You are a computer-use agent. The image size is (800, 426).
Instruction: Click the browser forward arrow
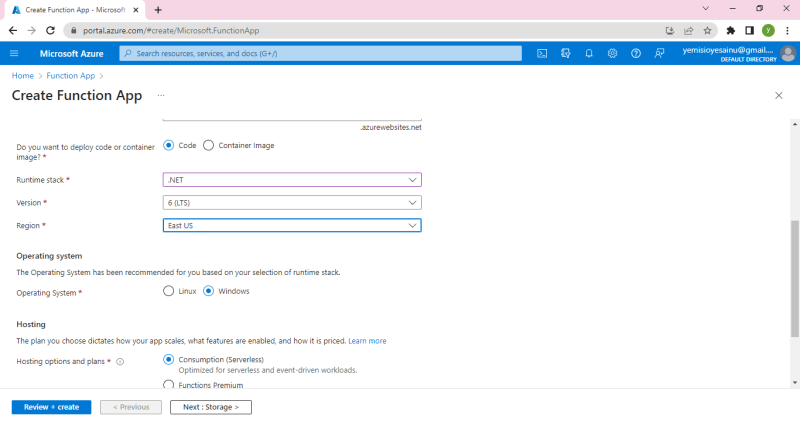point(32,31)
